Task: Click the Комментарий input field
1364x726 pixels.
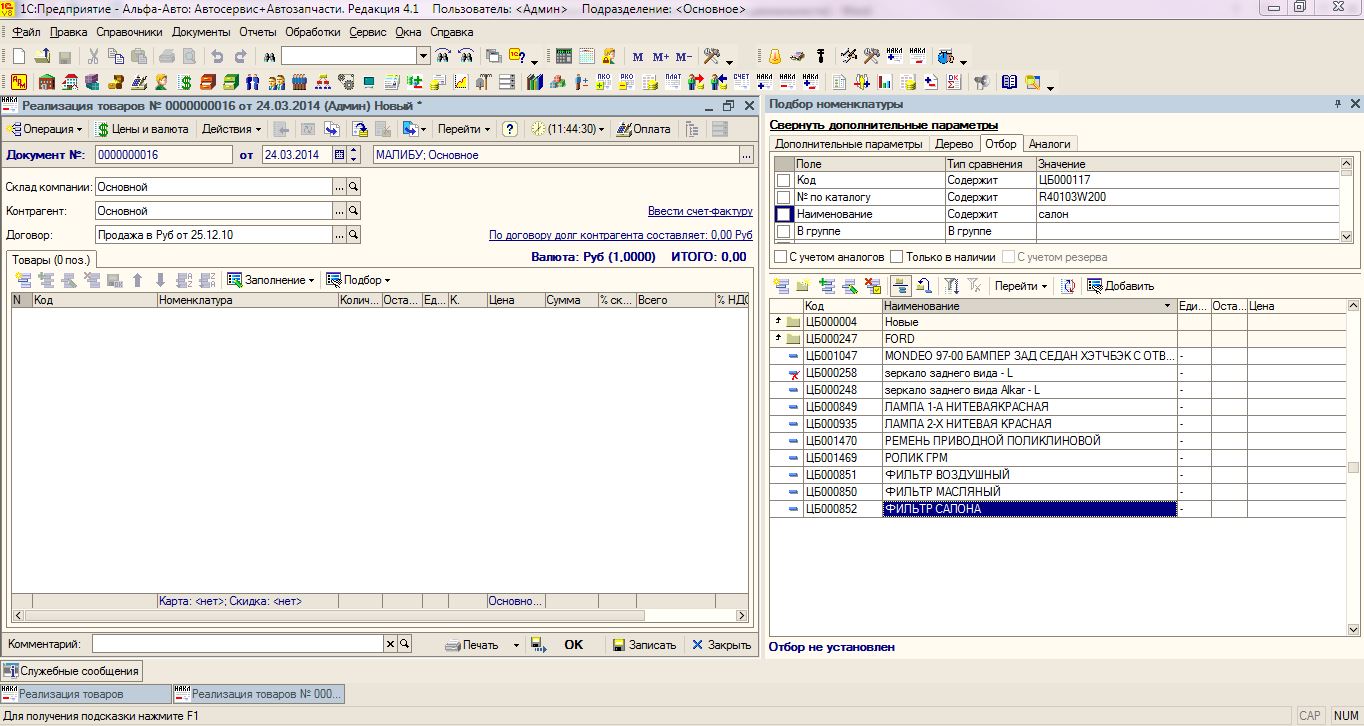Action: click(238, 645)
